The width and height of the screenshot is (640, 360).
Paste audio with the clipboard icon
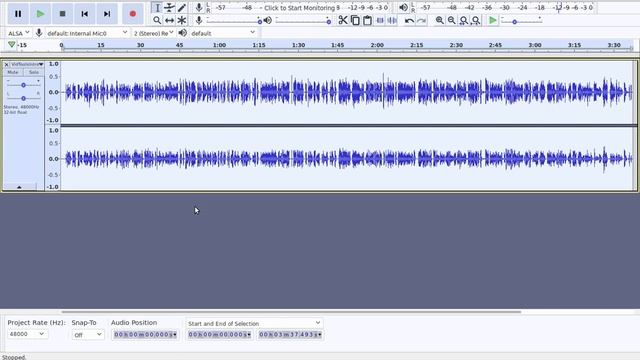coord(367,20)
